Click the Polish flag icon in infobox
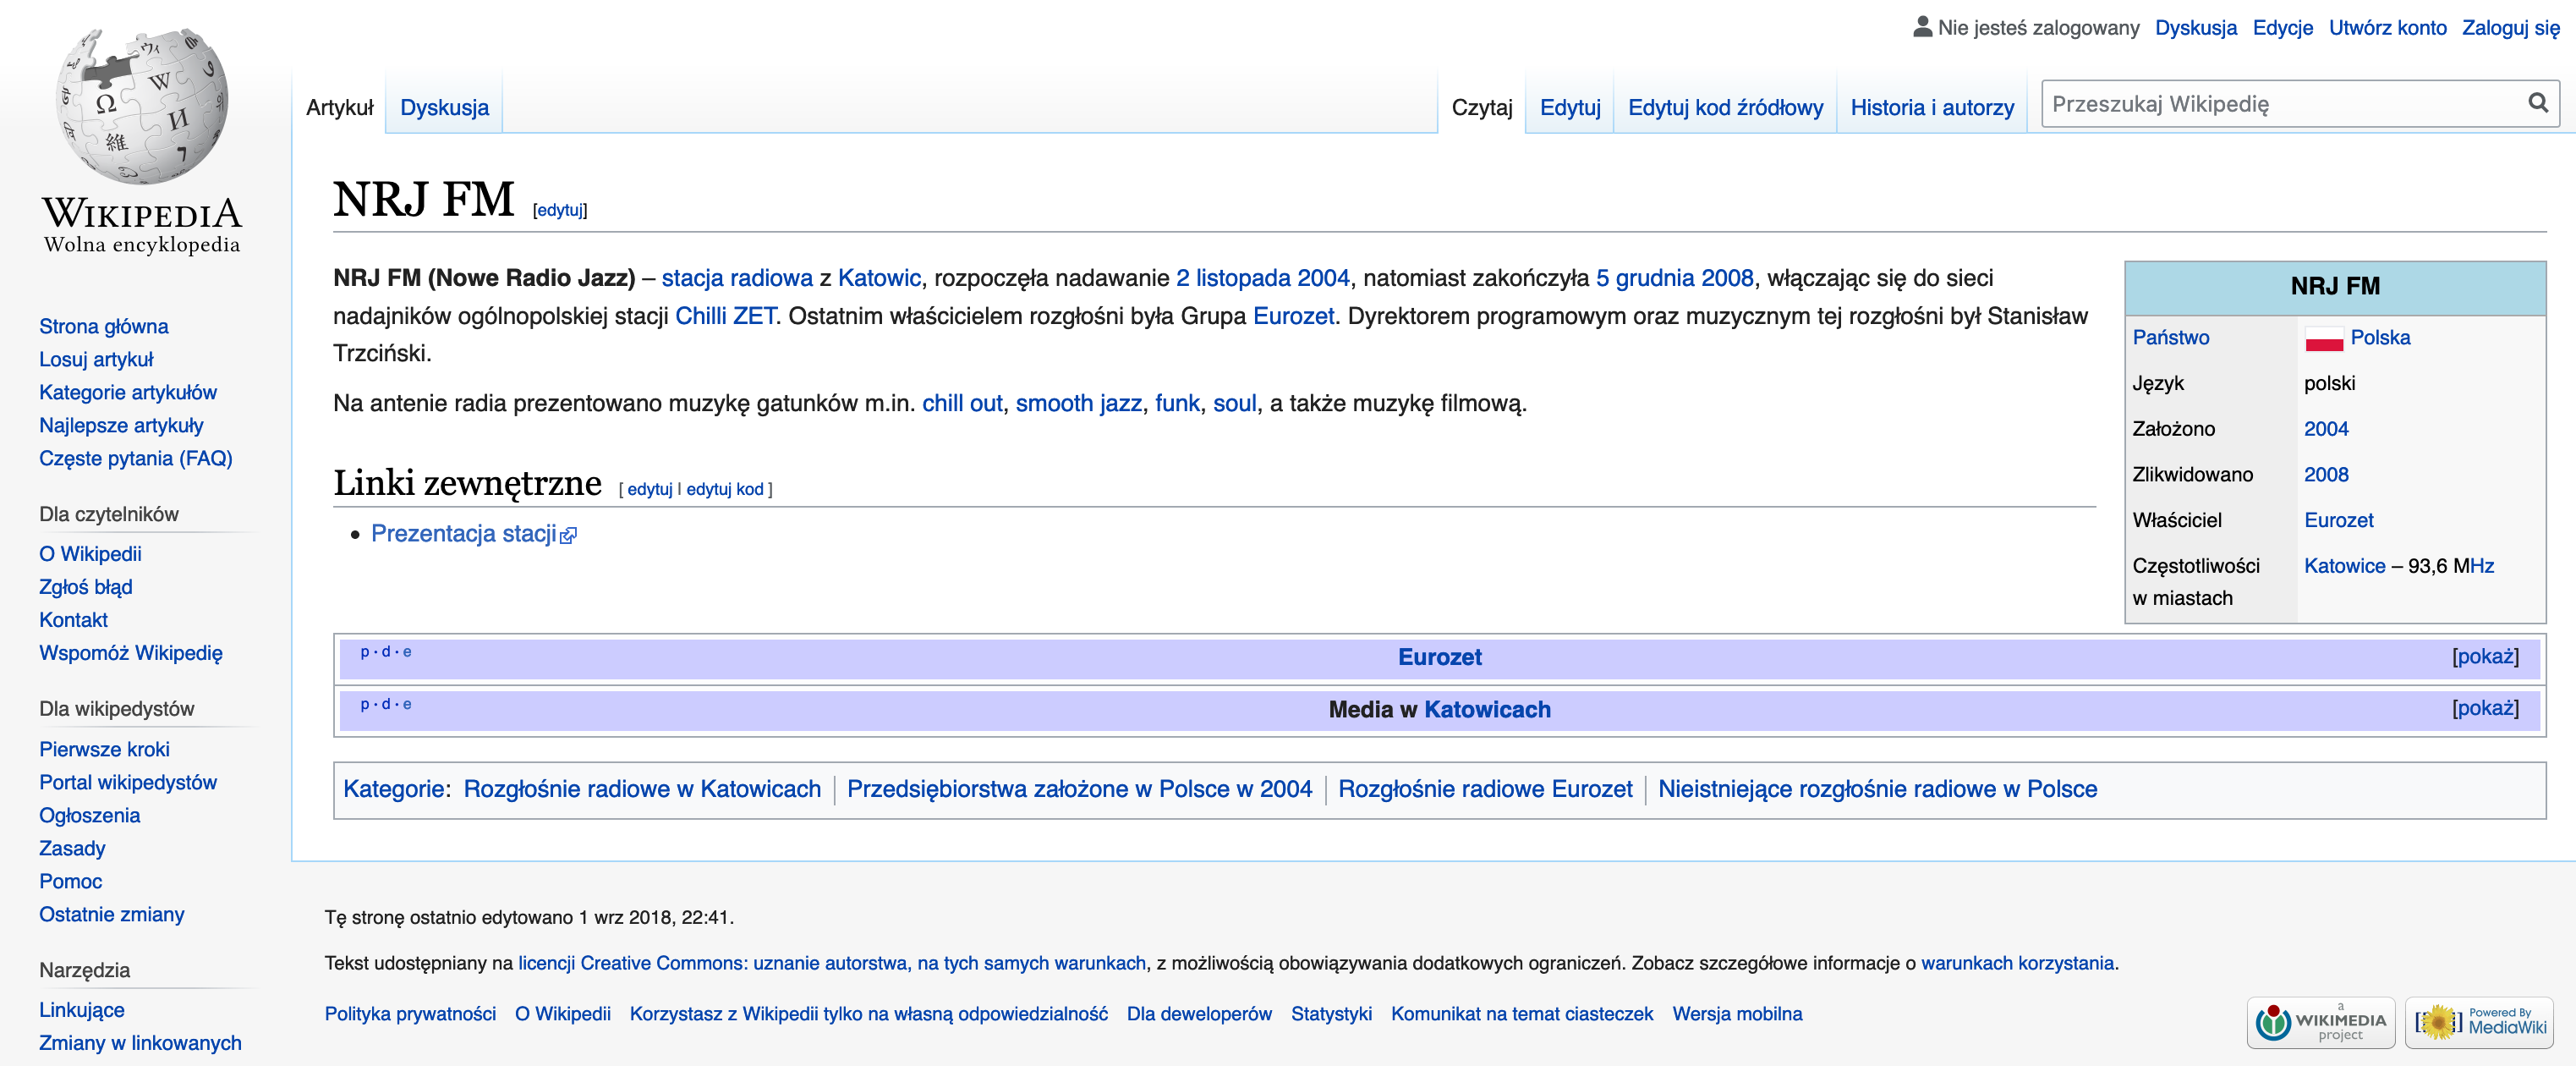Image resolution: width=2576 pixels, height=1066 pixels. click(2323, 338)
